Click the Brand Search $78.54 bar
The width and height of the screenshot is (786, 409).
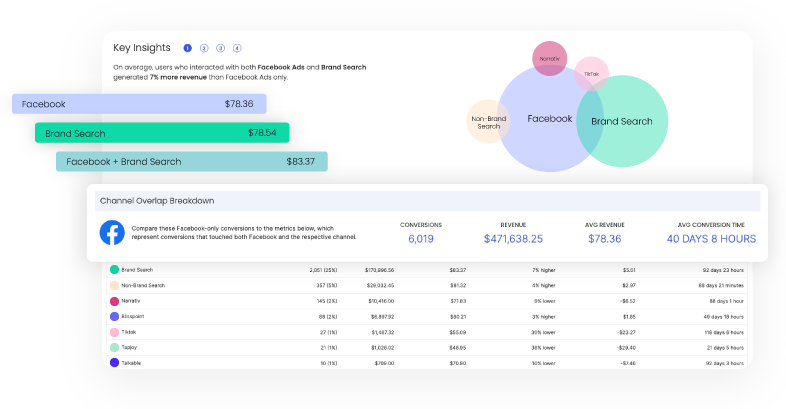[162, 132]
